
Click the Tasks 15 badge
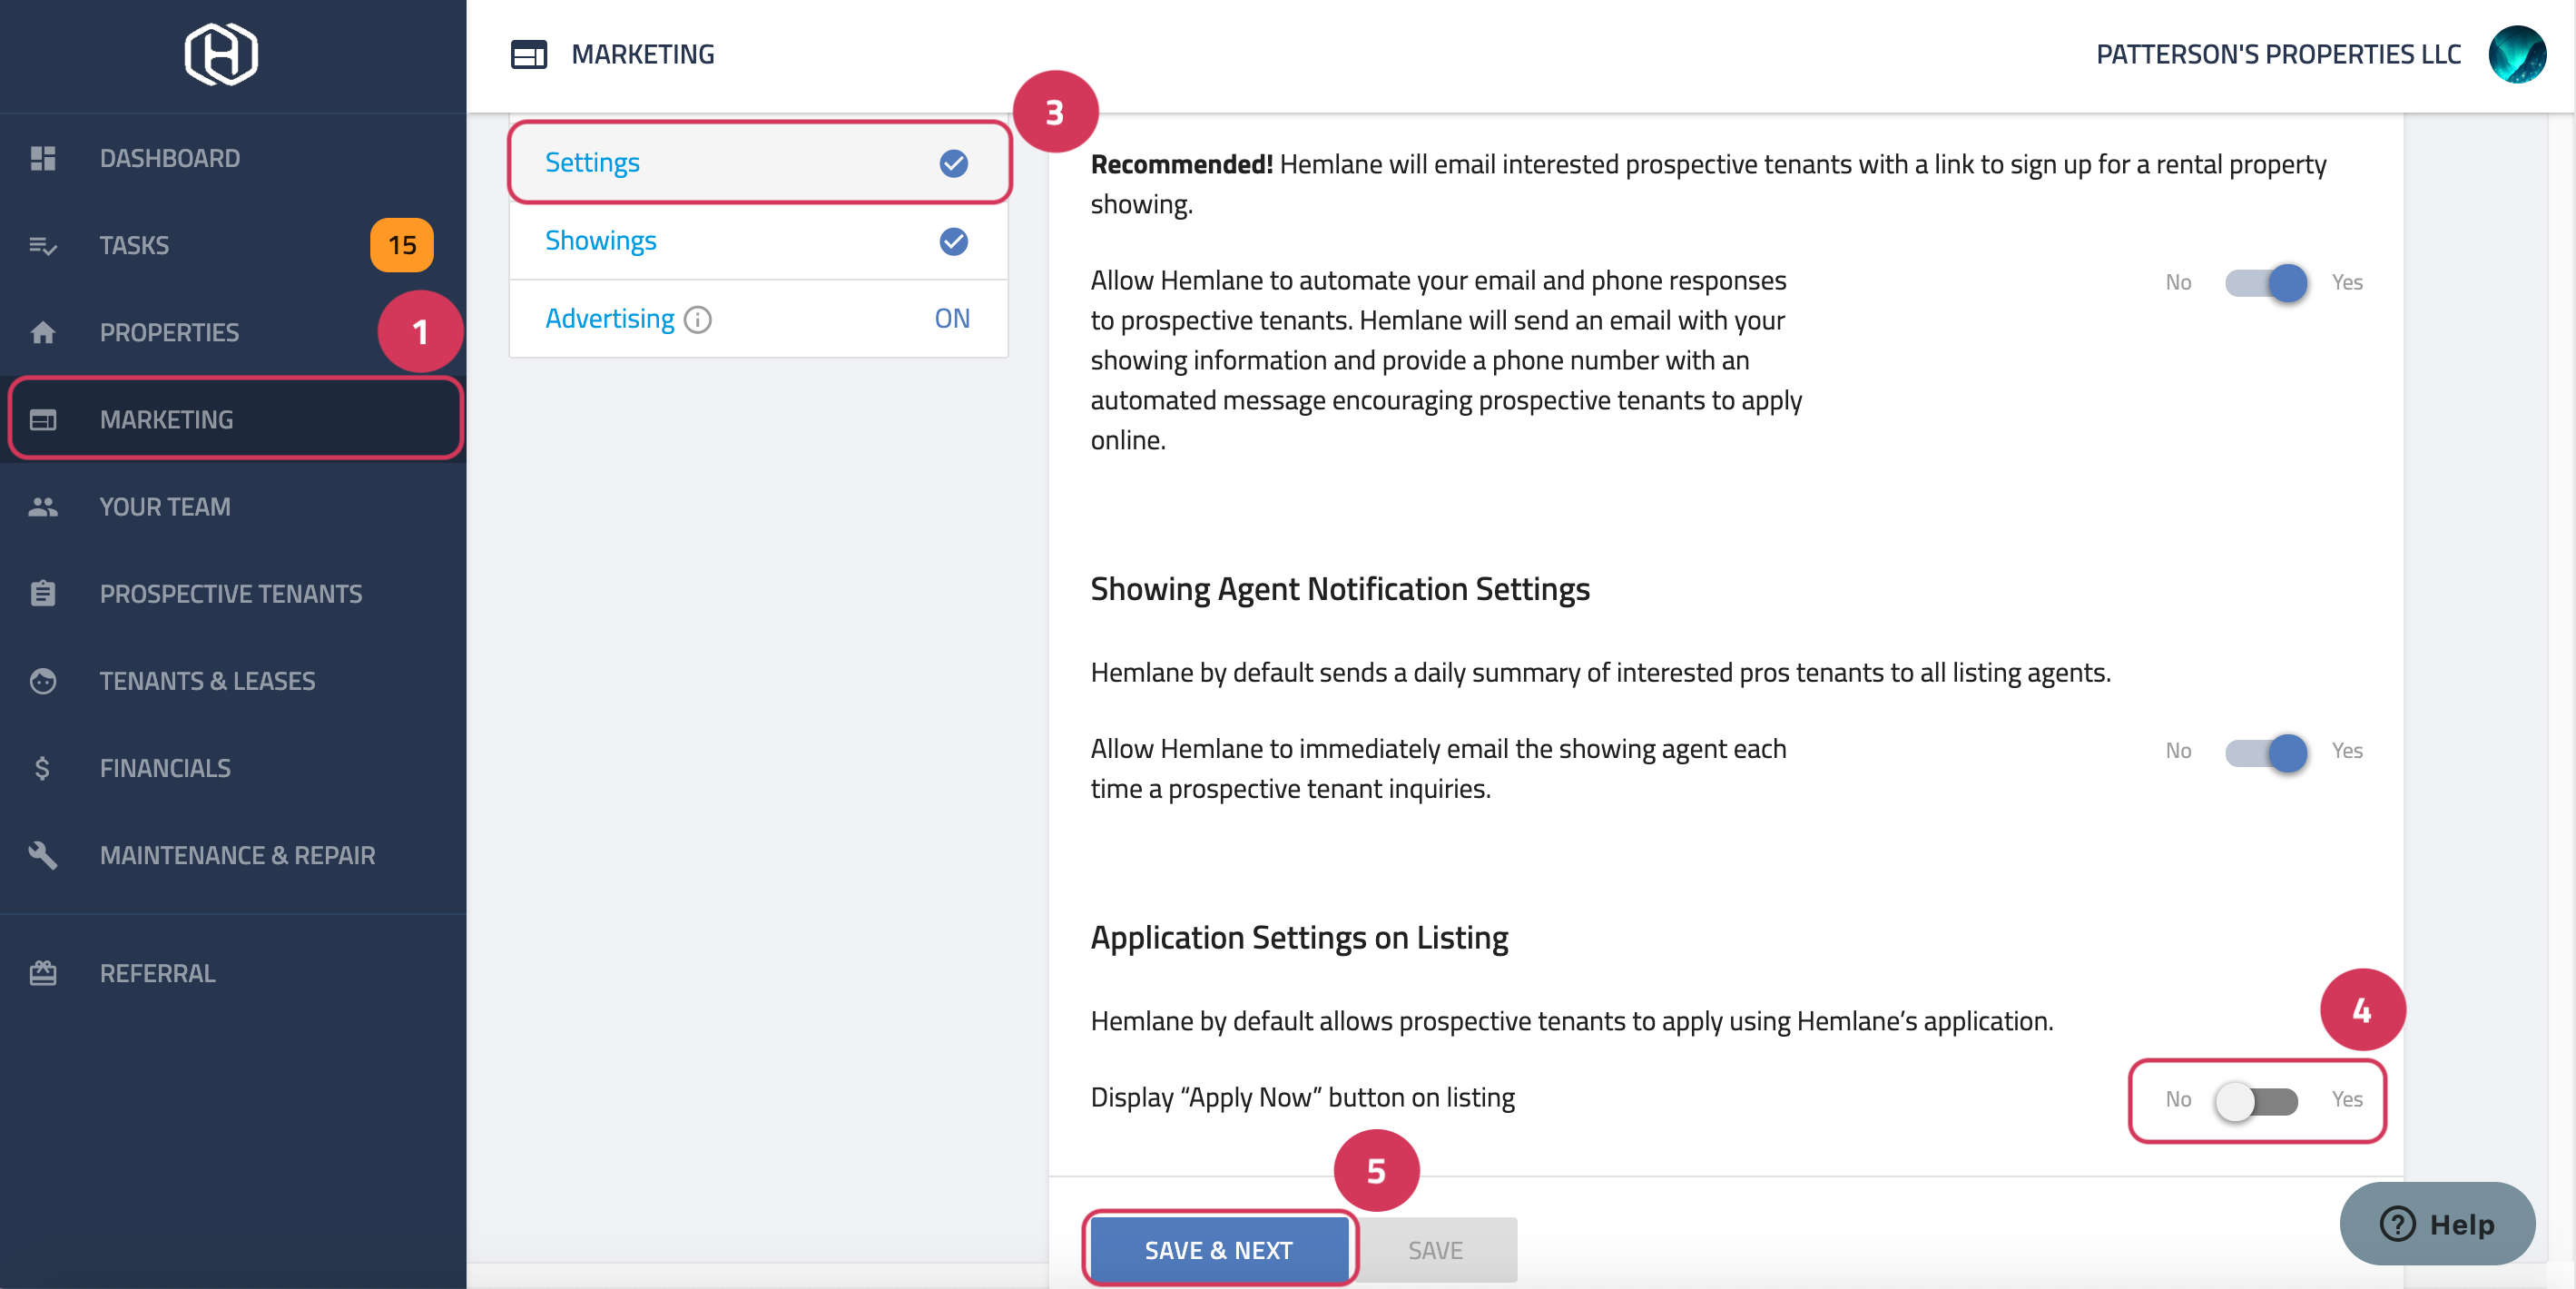pyautogui.click(x=402, y=245)
